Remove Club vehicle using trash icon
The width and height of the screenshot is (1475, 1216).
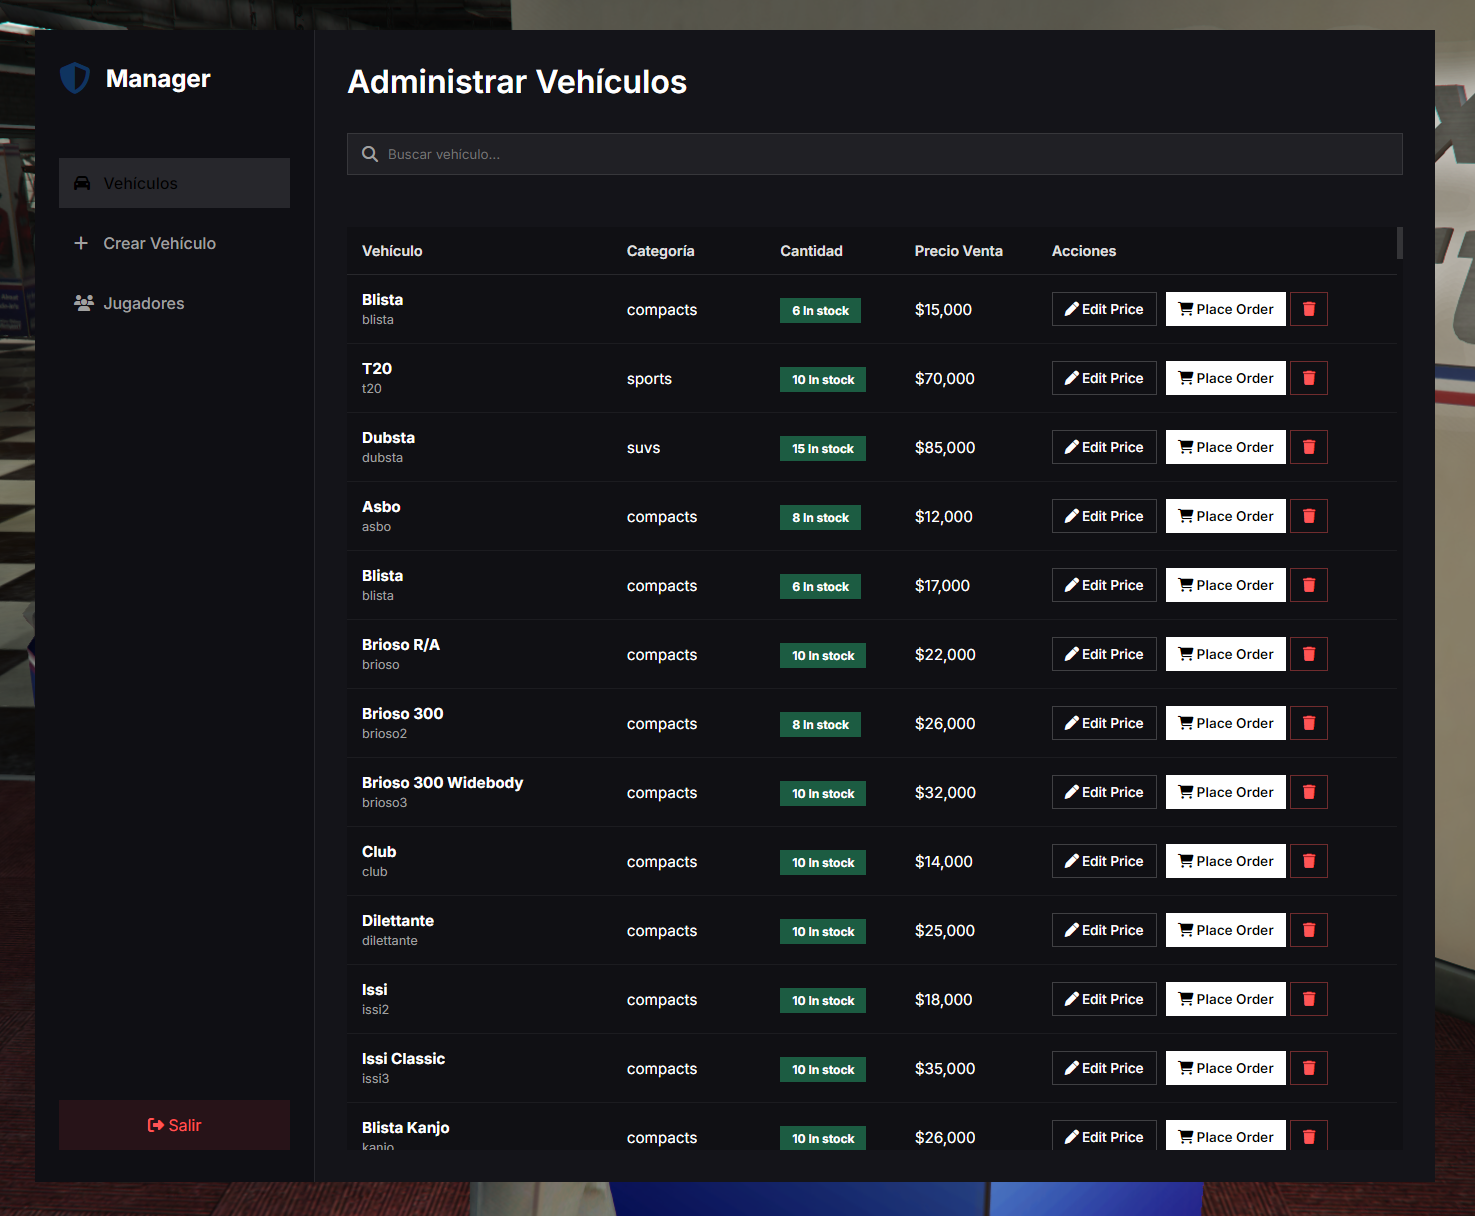[1309, 861]
